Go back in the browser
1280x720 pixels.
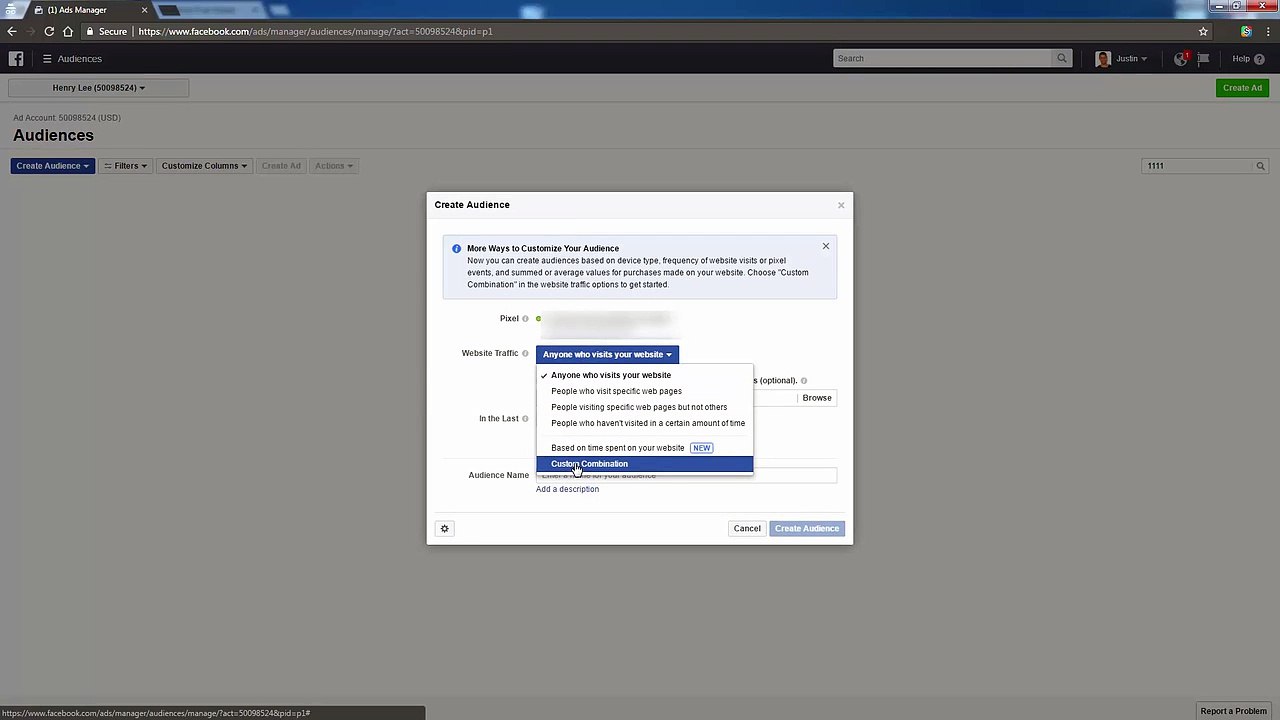(x=12, y=31)
